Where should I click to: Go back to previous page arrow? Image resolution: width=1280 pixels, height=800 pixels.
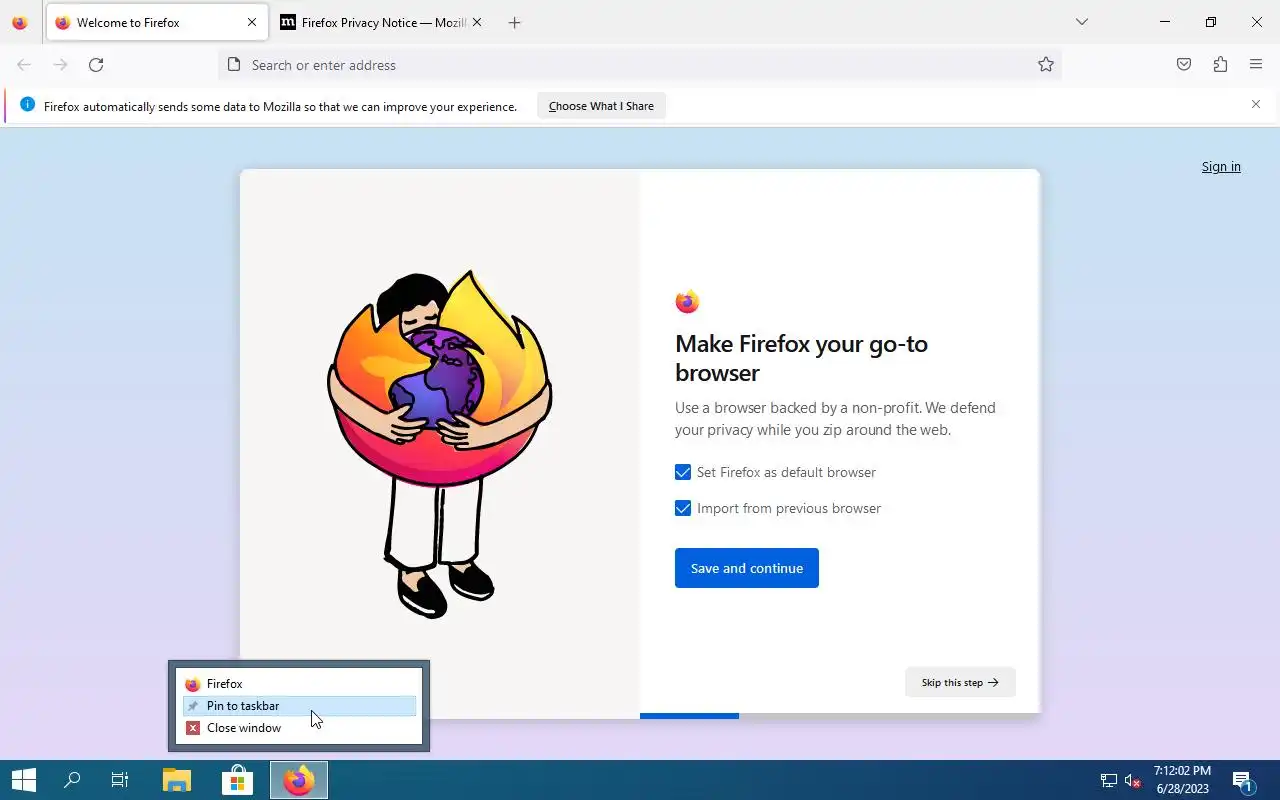point(24,65)
